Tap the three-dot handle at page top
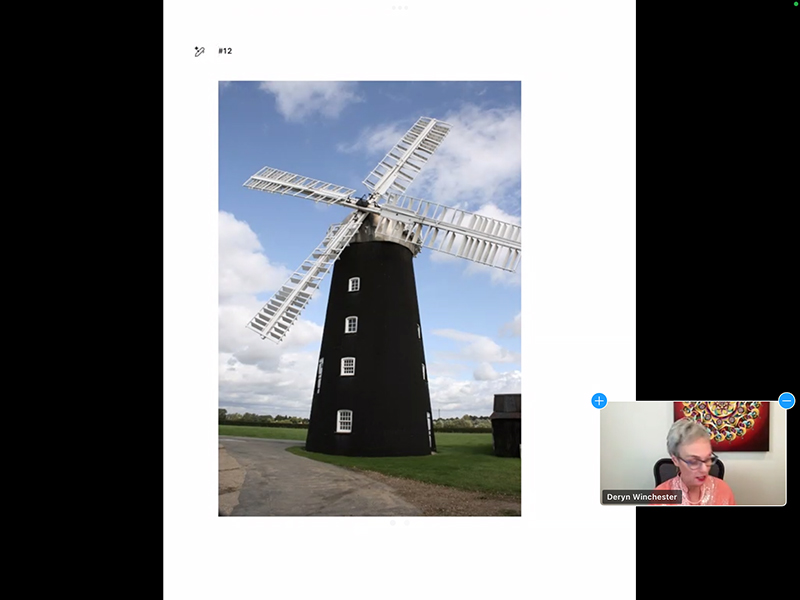Image resolution: width=800 pixels, height=600 pixels. click(x=400, y=8)
